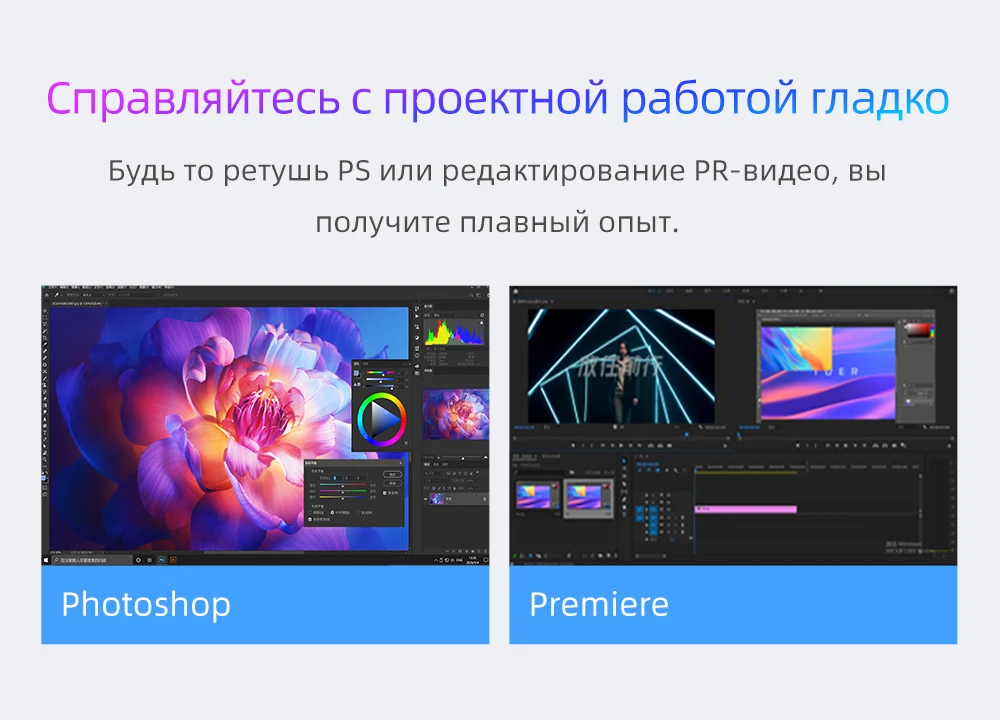Image resolution: width=1000 pixels, height=720 pixels.
Task: Close the Color Balance dialog with X
Action: click(401, 463)
